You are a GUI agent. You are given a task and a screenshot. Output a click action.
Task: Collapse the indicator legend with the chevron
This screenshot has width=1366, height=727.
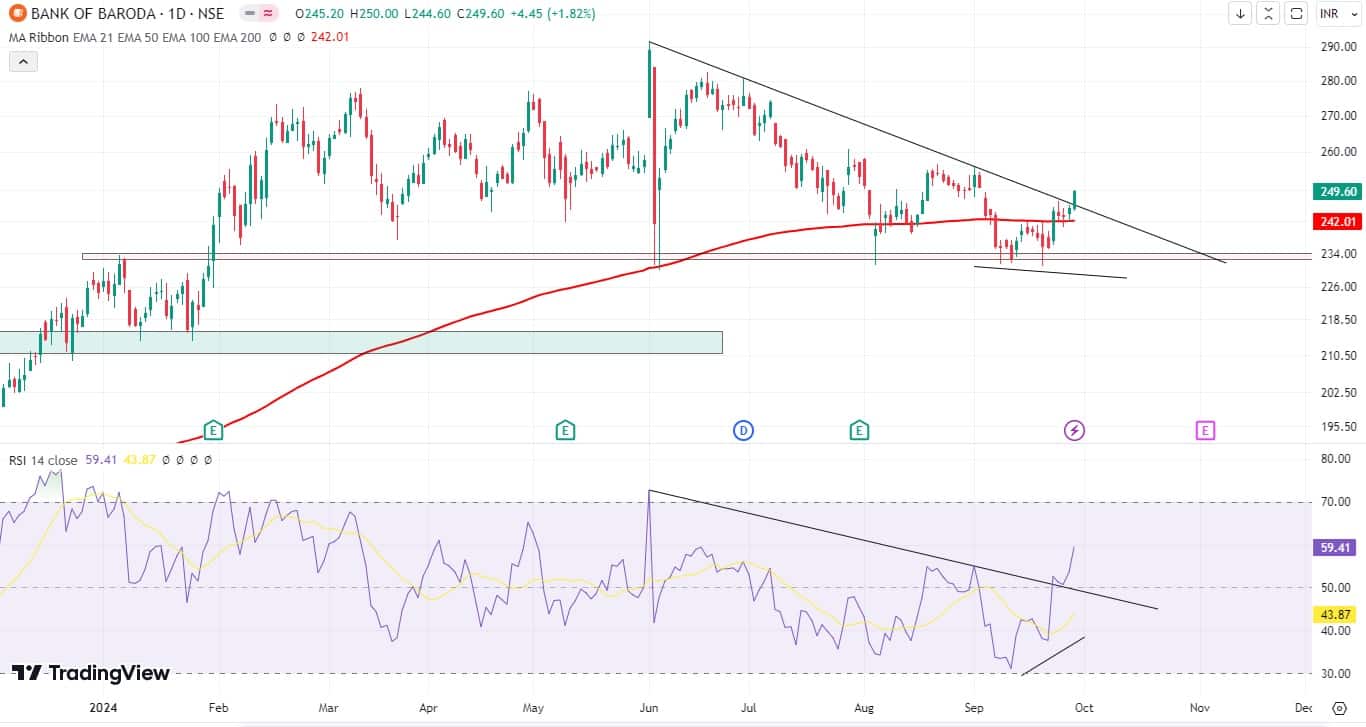[23, 61]
